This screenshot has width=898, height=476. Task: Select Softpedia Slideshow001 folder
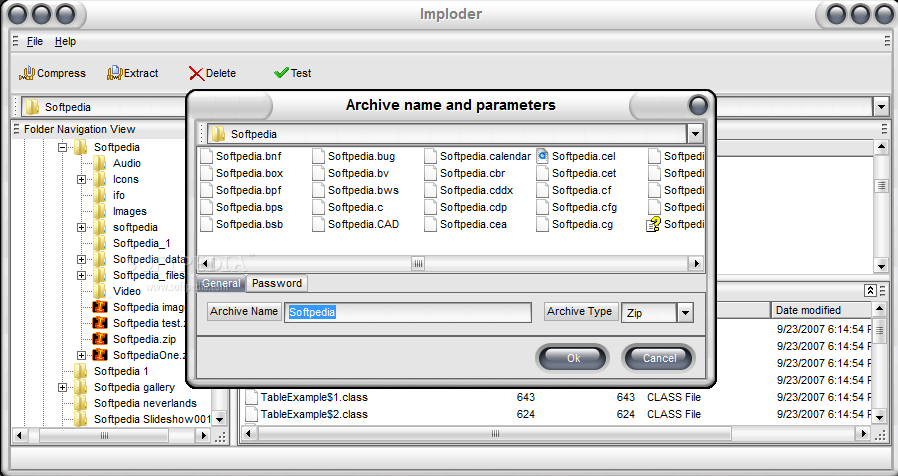[x=152, y=419]
